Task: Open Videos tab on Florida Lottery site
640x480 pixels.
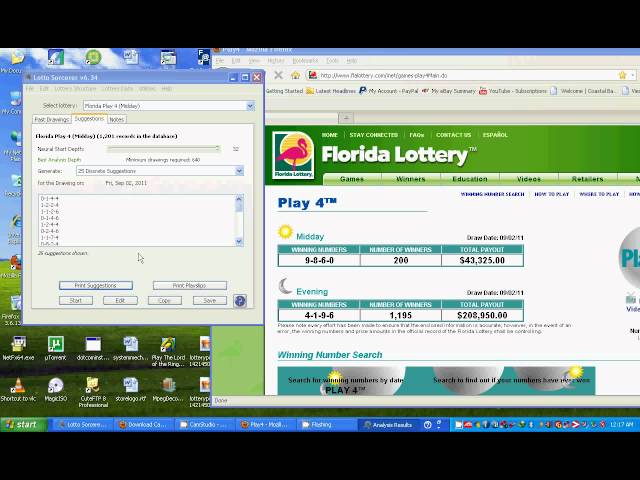Action: pyautogui.click(x=529, y=179)
